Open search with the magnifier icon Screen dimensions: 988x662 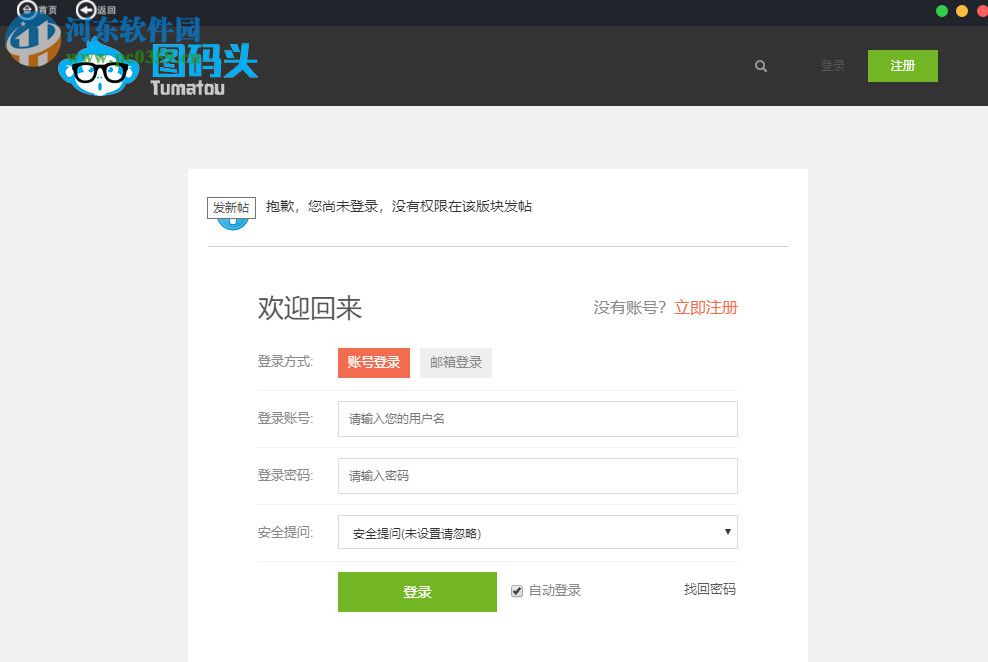(x=761, y=66)
